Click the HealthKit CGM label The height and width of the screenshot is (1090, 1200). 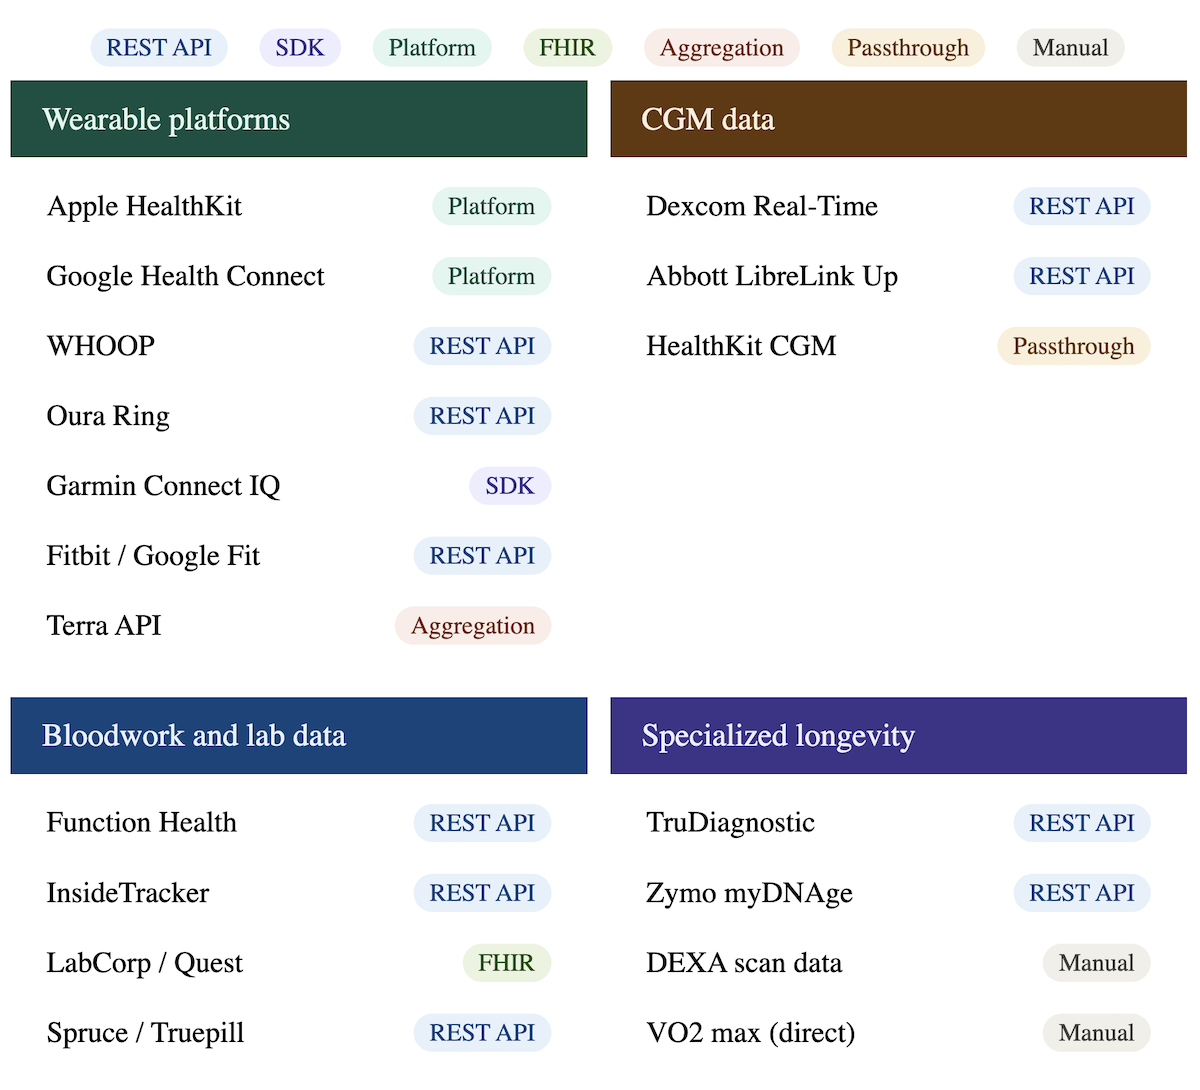tap(741, 346)
